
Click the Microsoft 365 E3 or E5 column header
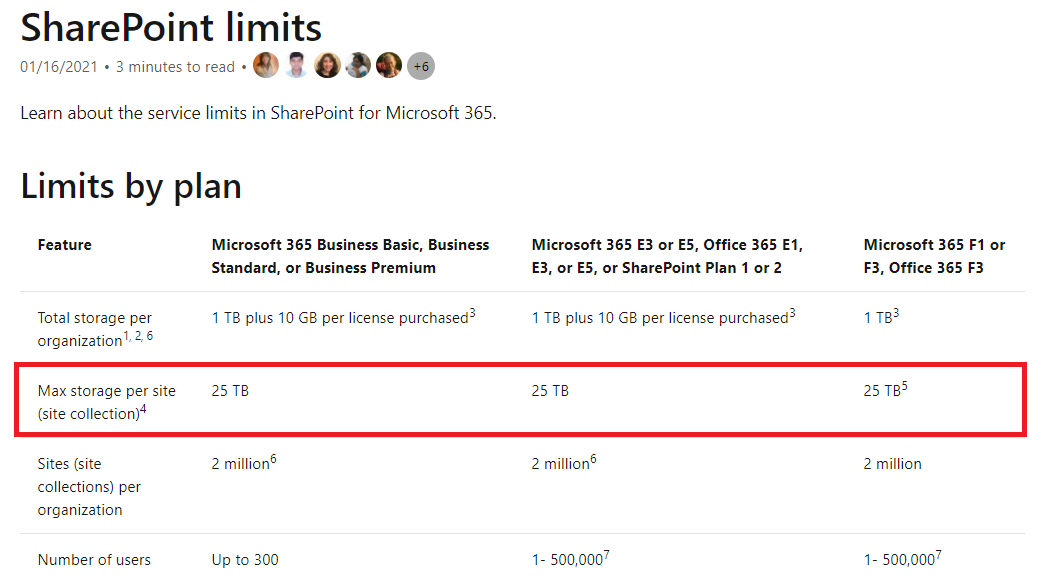pyautogui.click(x=667, y=256)
